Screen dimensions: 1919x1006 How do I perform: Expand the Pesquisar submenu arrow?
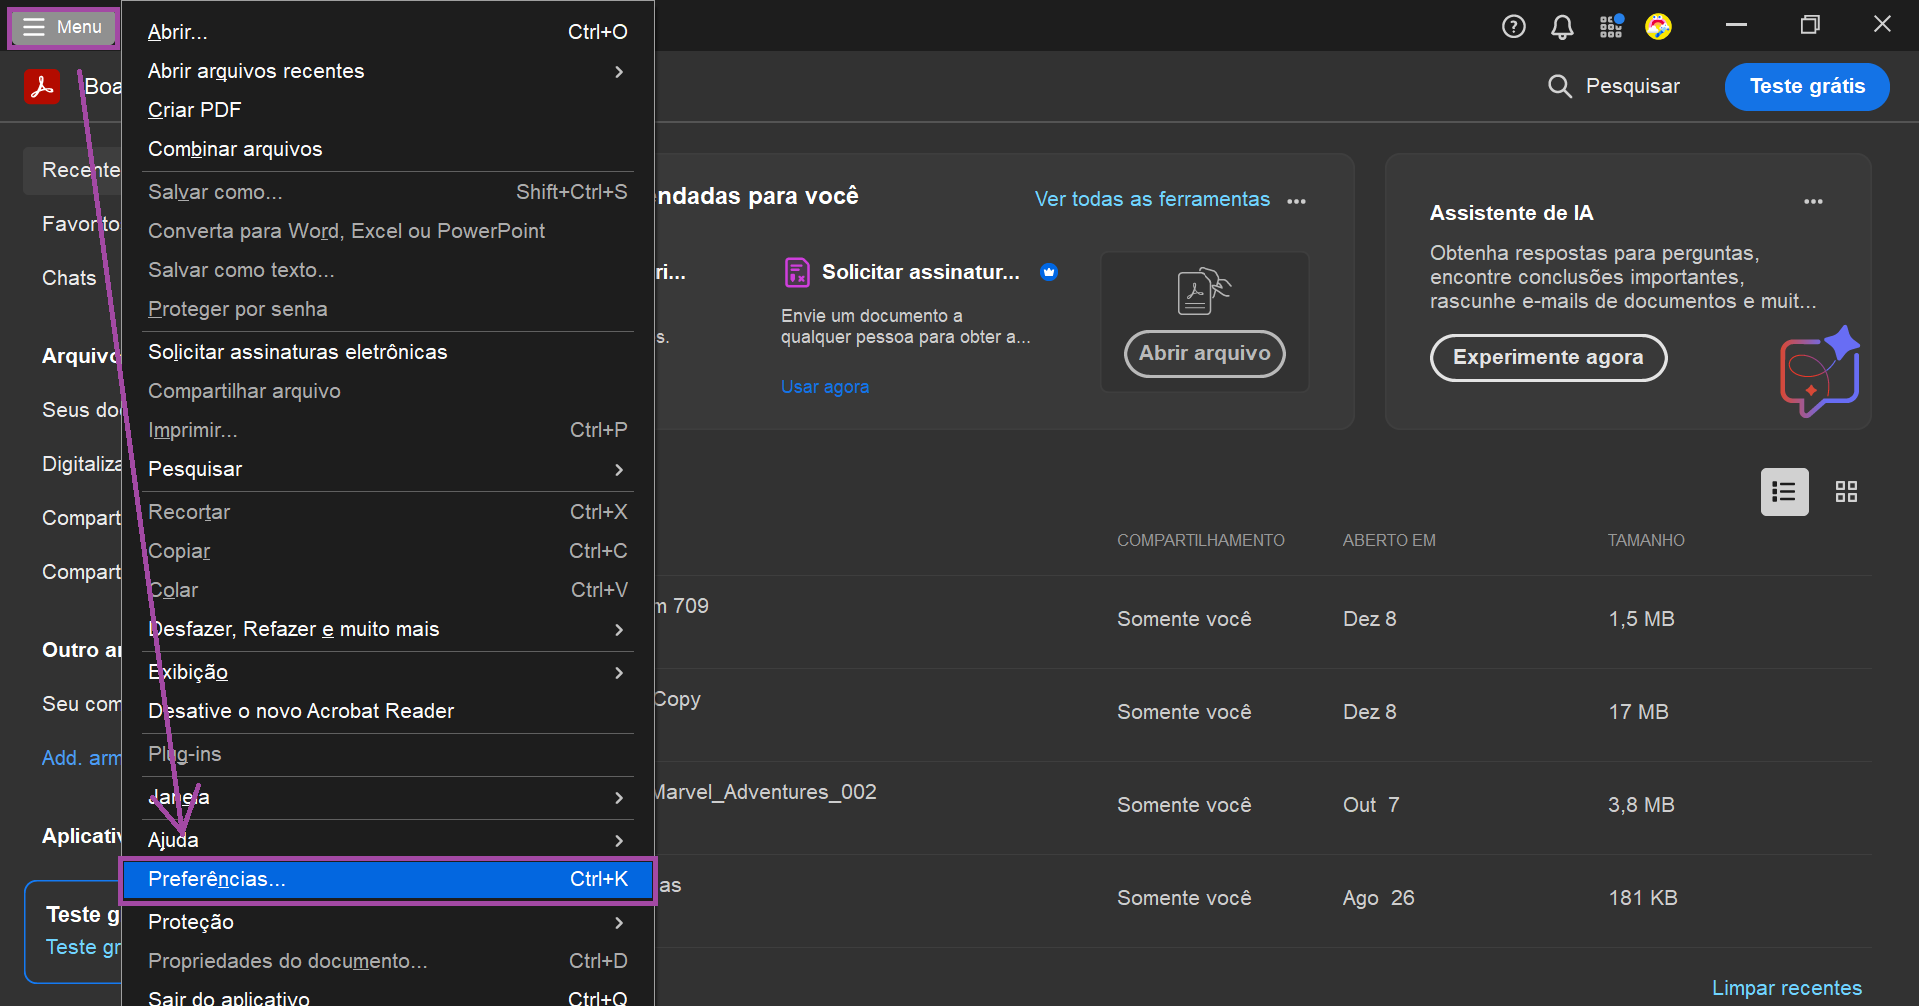click(619, 470)
